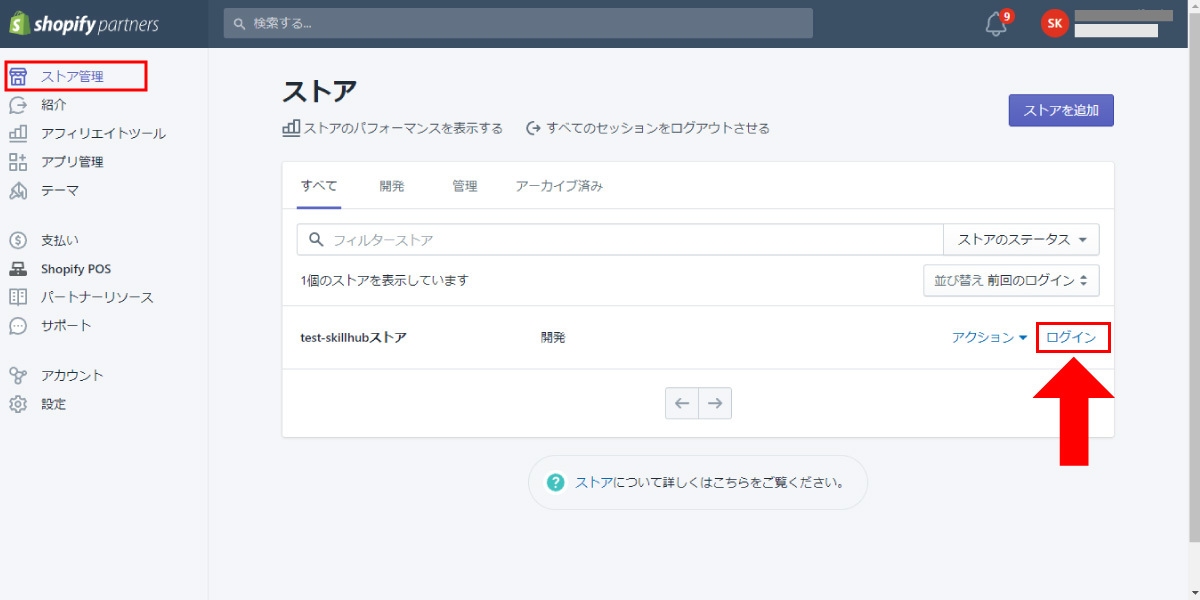Open 支払い in the sidebar

point(60,240)
